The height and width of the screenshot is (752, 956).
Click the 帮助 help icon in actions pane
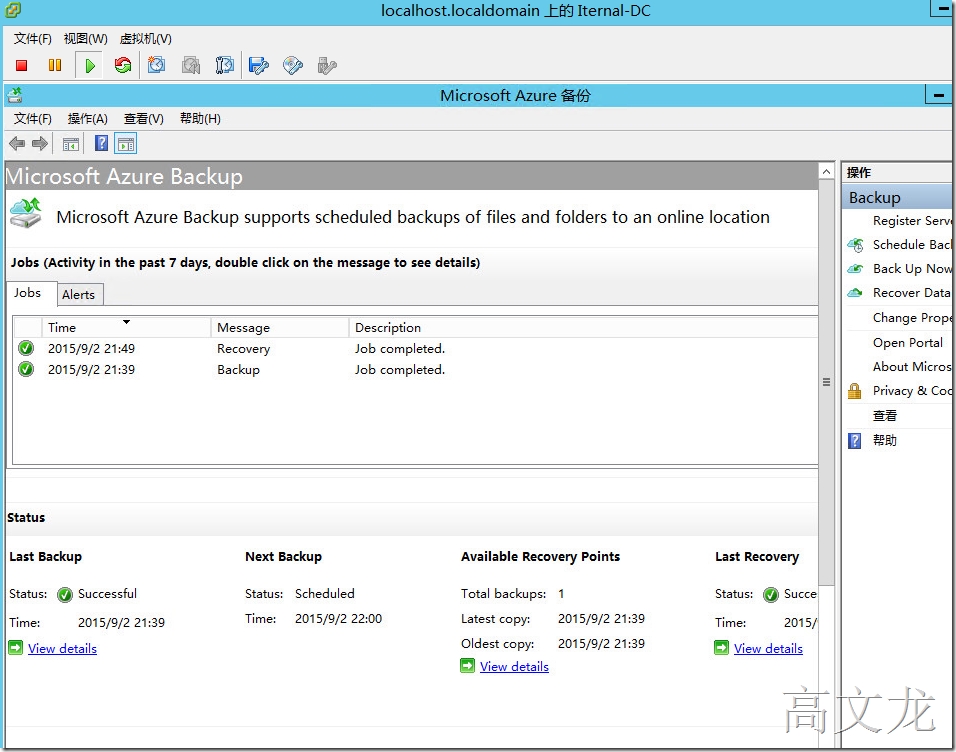855,440
